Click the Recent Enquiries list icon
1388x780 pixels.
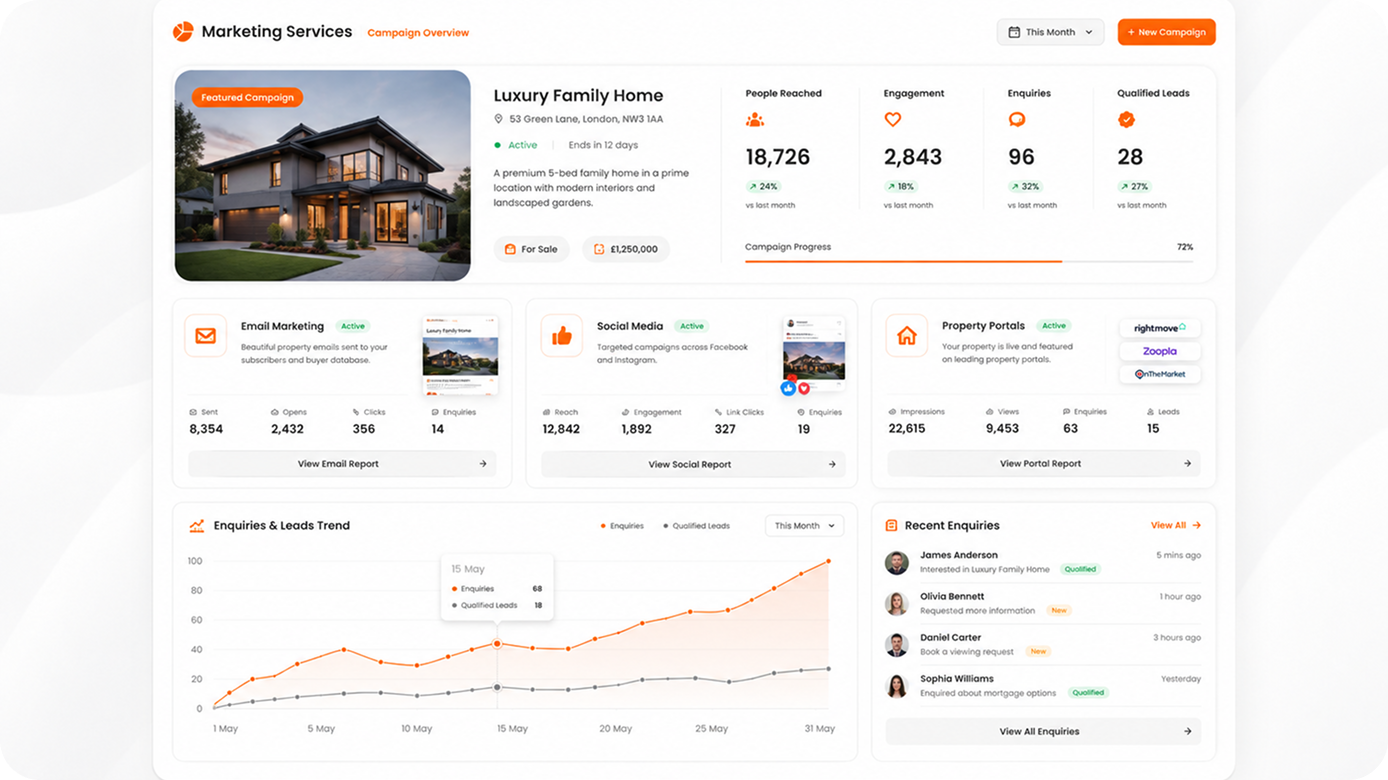coord(891,526)
